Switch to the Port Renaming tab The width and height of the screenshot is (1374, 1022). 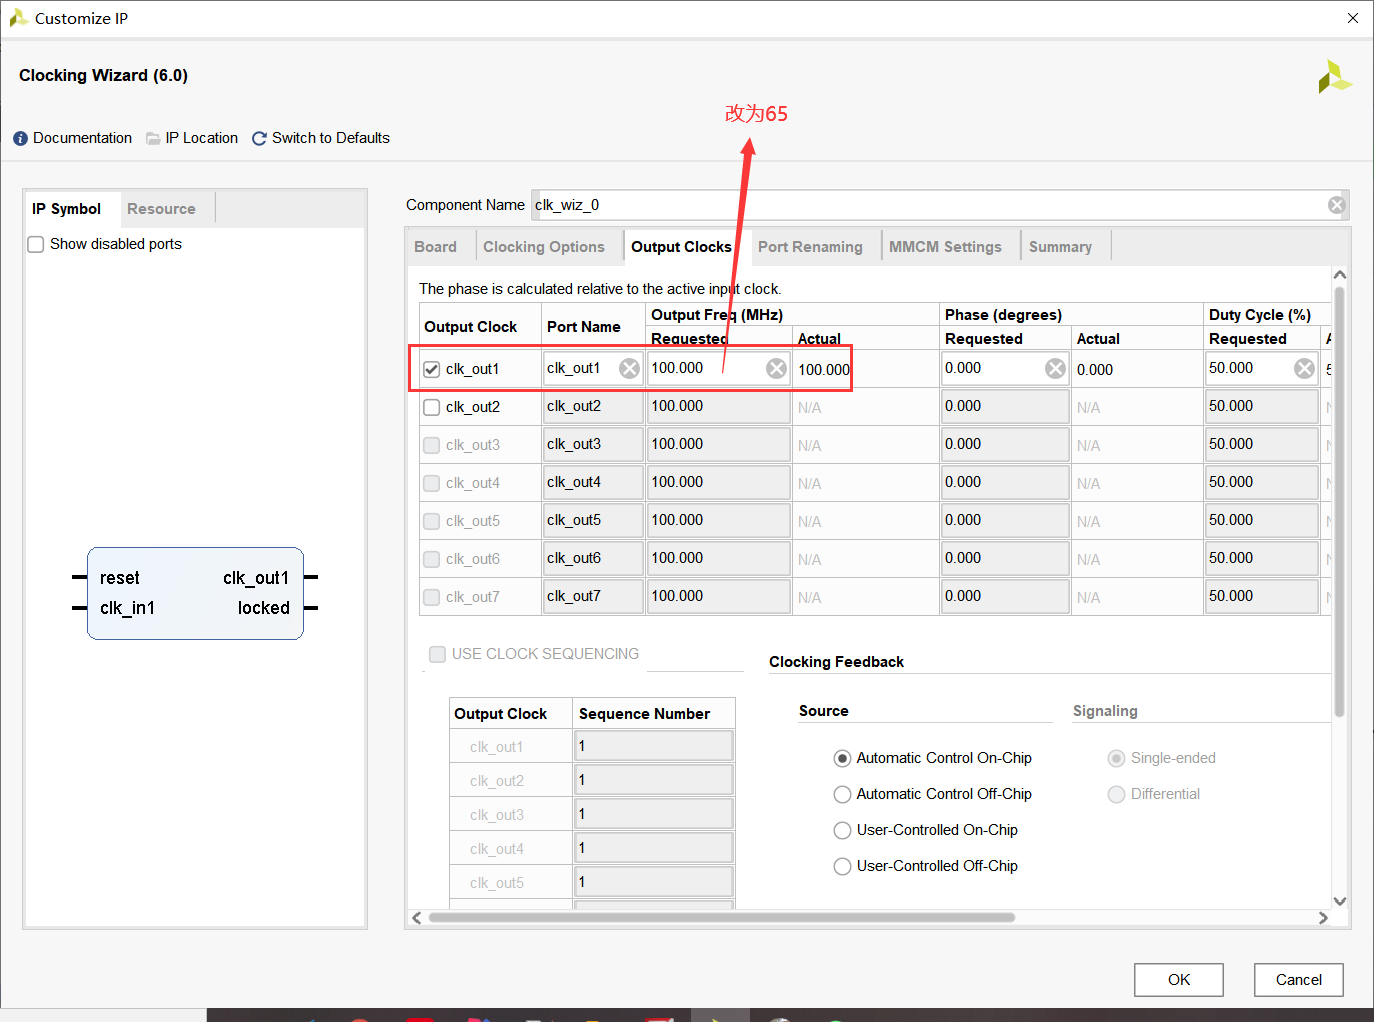coord(810,247)
